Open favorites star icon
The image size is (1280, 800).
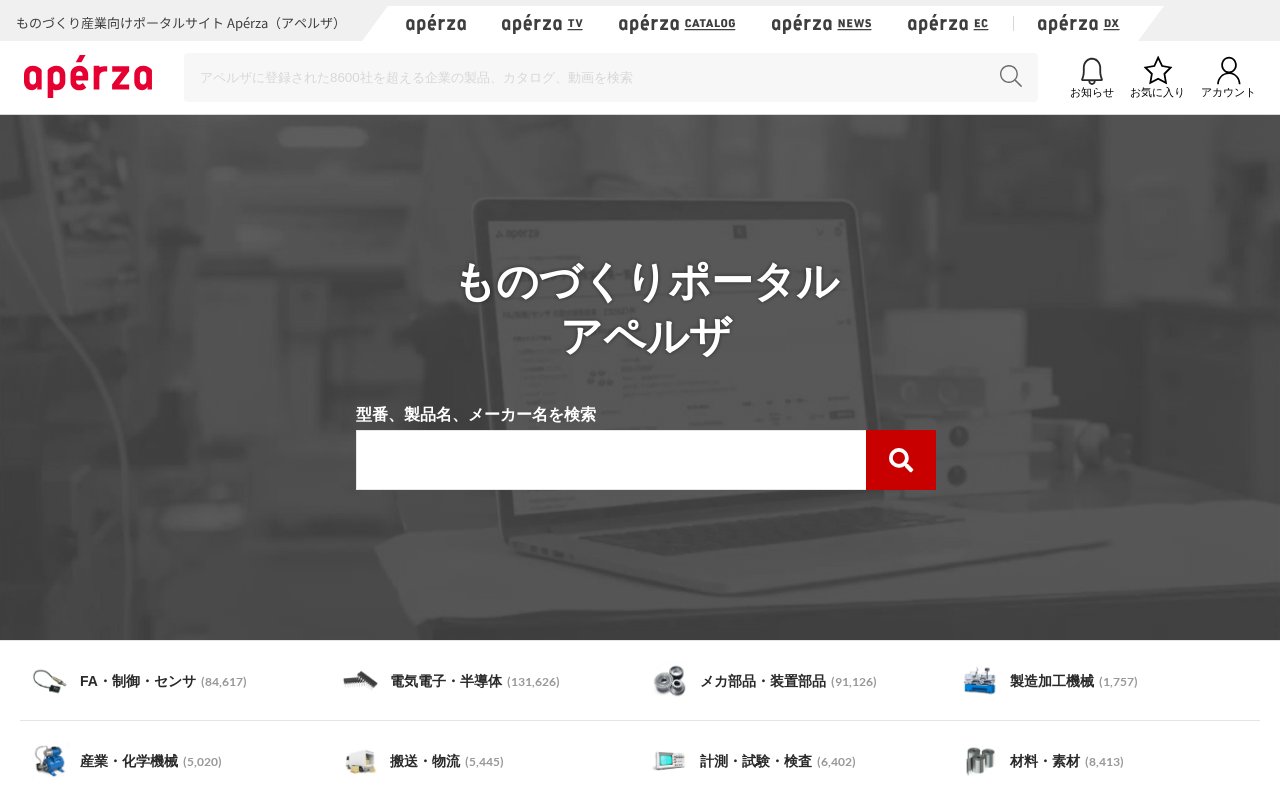[x=1158, y=70]
